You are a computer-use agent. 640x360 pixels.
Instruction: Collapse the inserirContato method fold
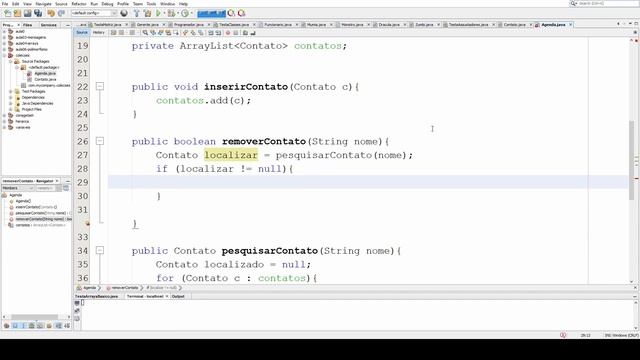click(x=100, y=86)
